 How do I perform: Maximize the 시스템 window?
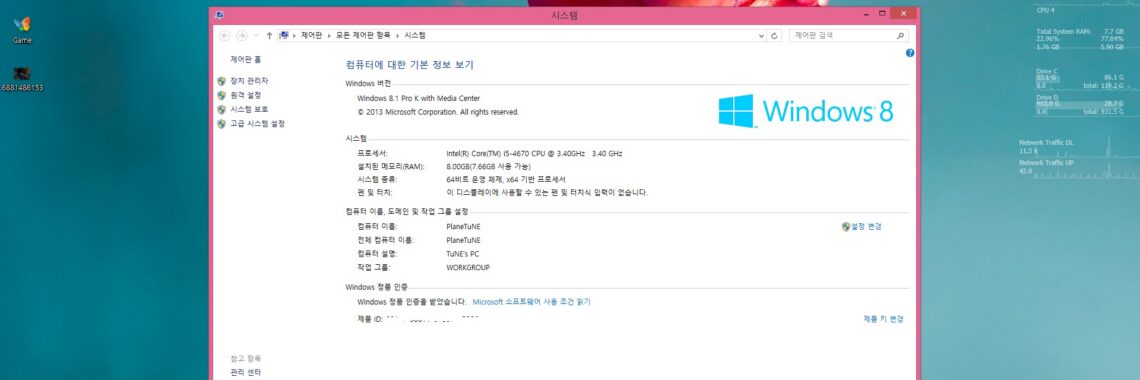tap(883, 14)
